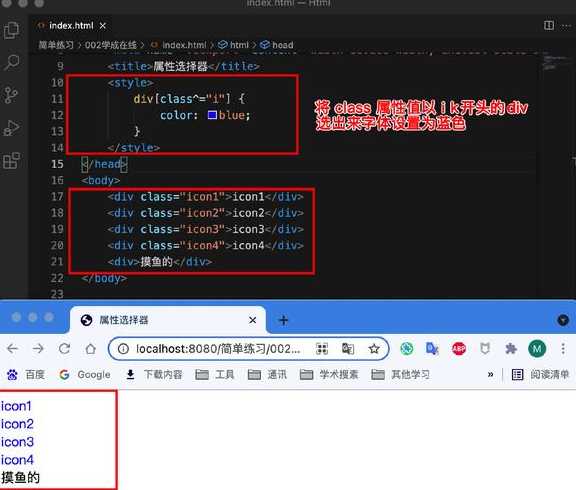Go back in the browser
Image resolution: width=576 pixels, height=490 pixels.
12,349
